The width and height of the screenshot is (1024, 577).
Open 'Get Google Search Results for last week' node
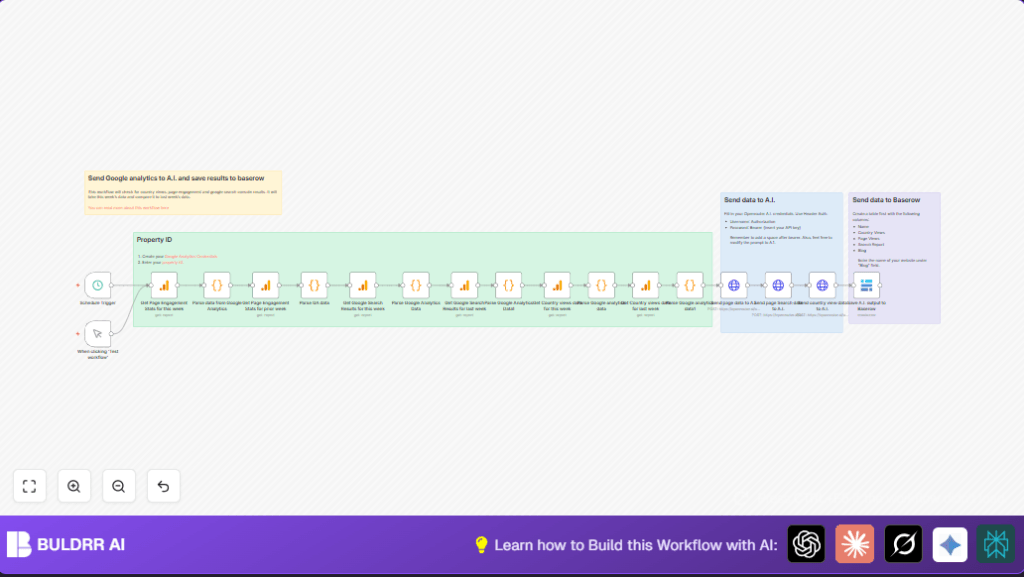pyautogui.click(x=464, y=285)
